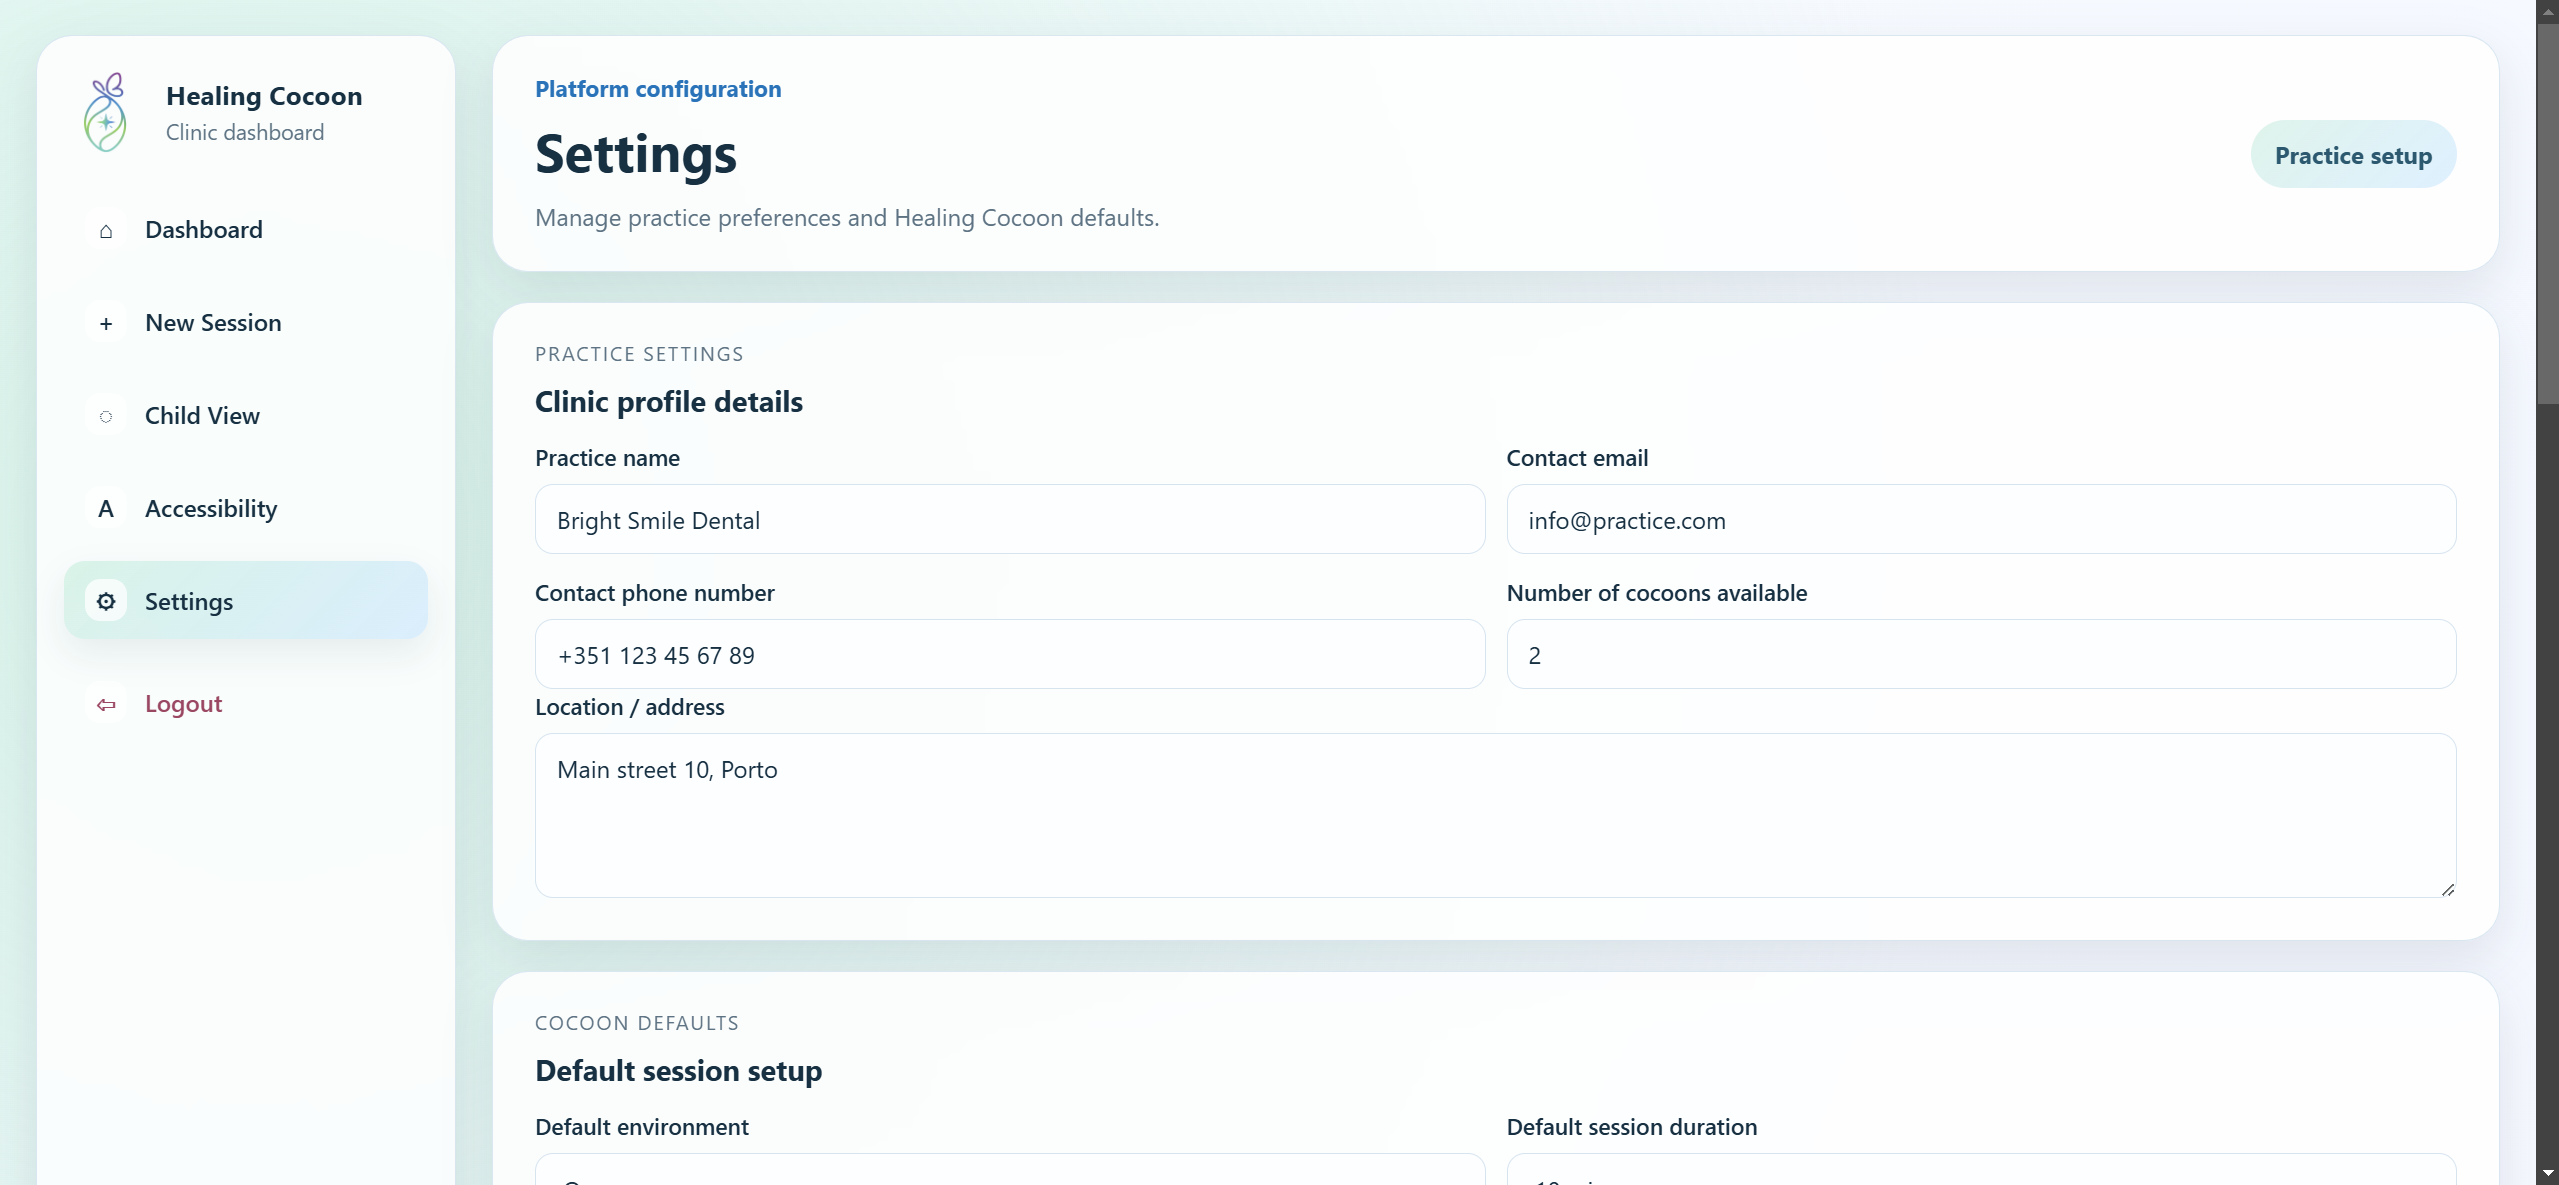This screenshot has height=1185, width=2559.
Task: Focus the Contact email field
Action: 1980,520
